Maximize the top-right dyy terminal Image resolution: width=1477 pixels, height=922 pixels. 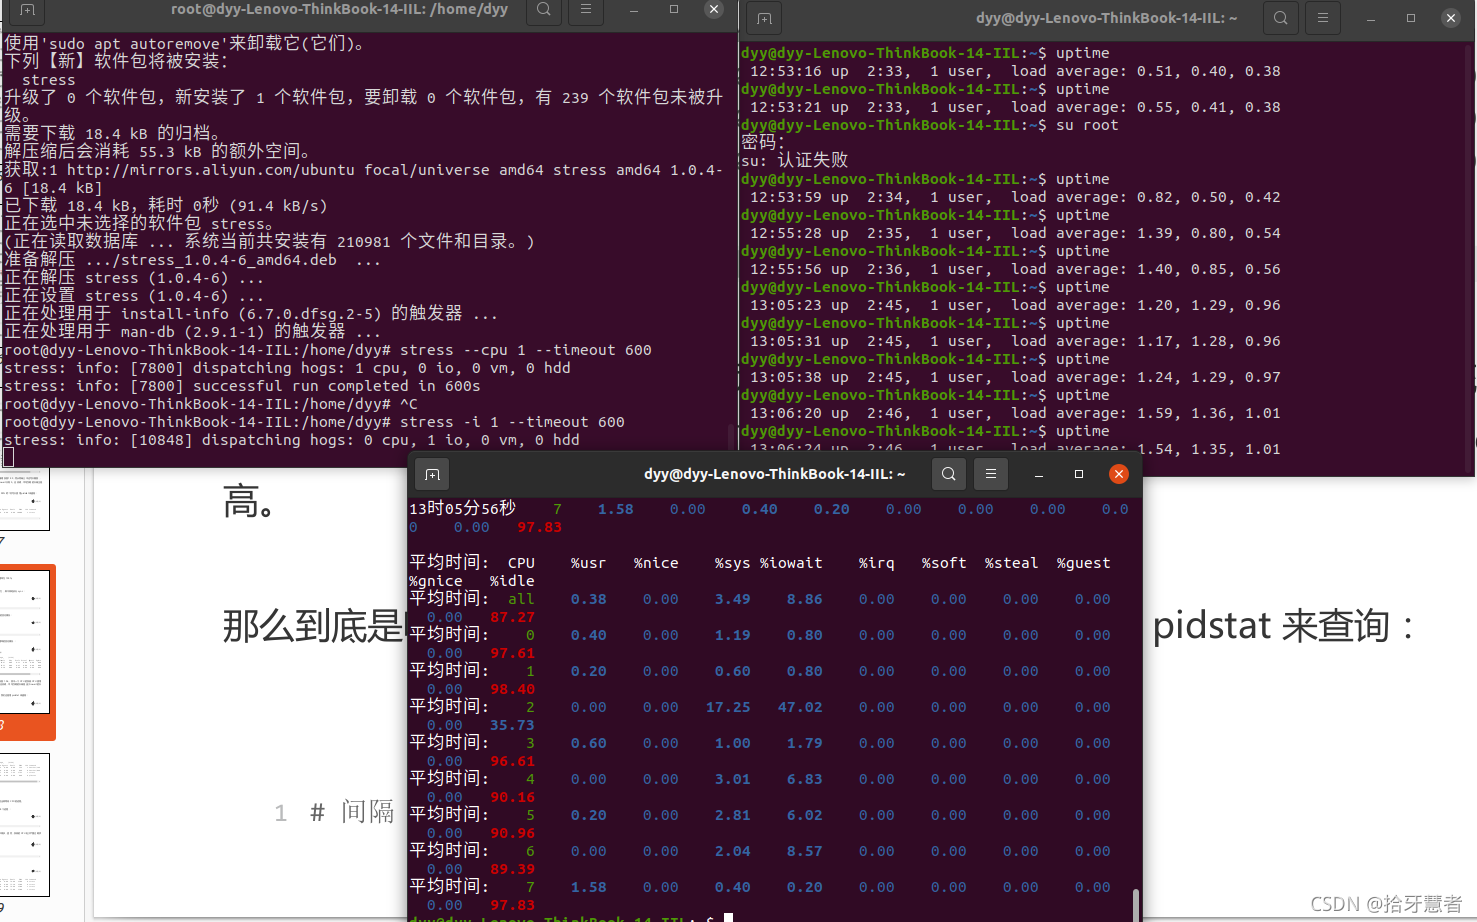pos(1411,18)
